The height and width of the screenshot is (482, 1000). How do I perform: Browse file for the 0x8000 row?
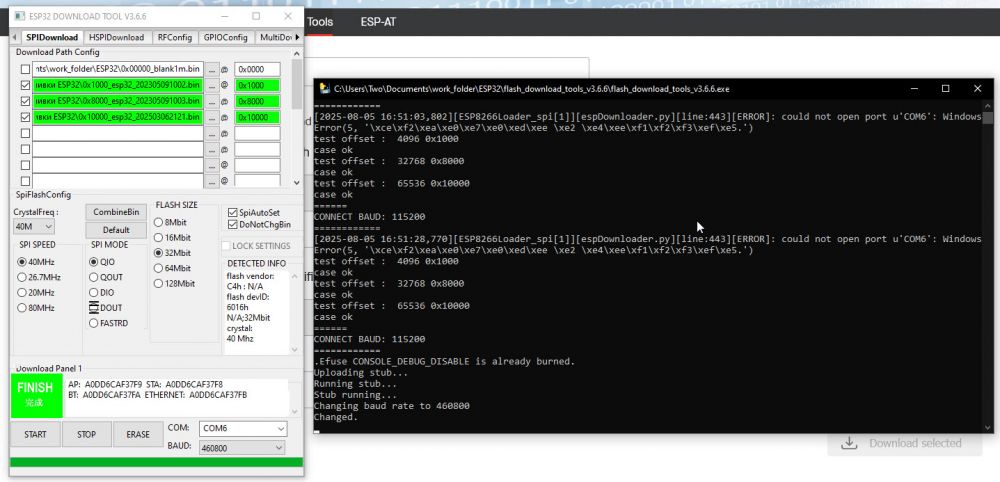click(213, 101)
